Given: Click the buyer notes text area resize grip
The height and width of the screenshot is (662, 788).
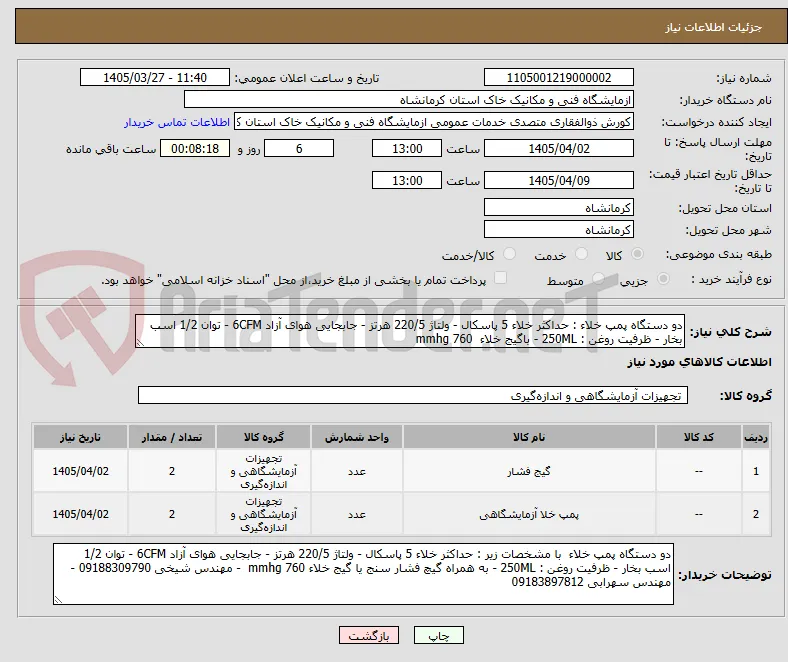Looking at the screenshot, I should (58, 599).
